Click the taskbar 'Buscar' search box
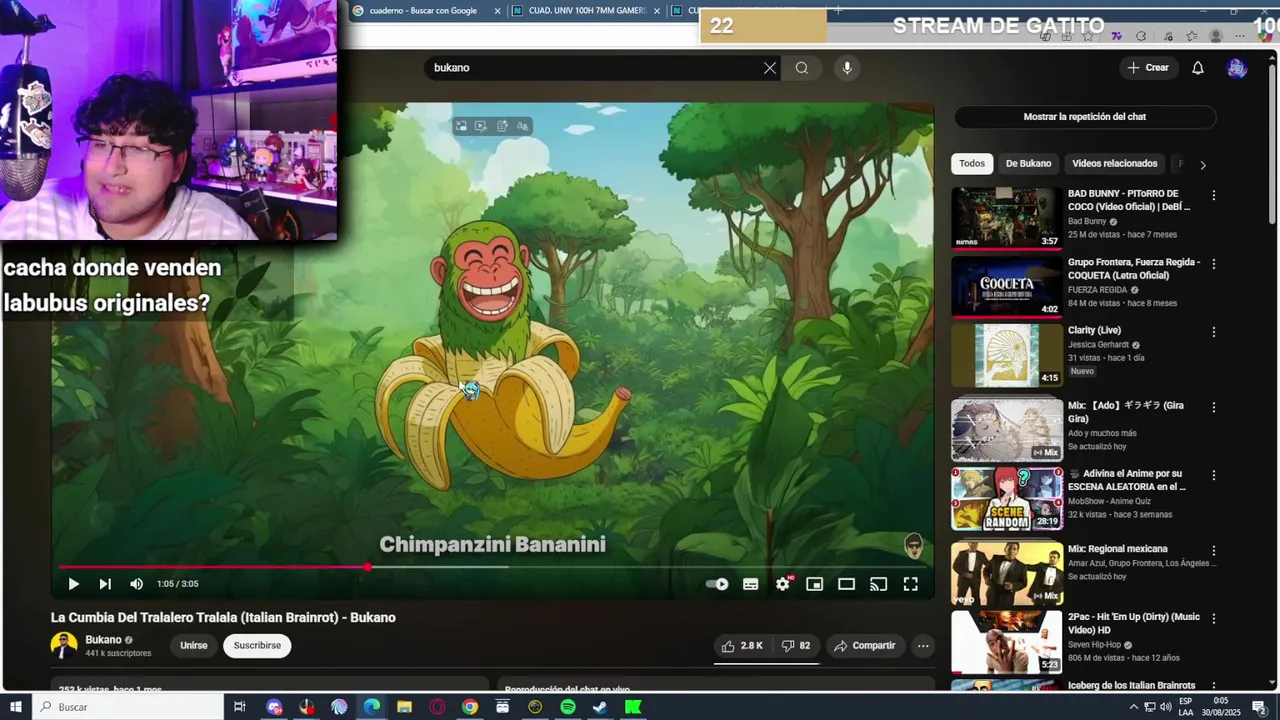This screenshot has width=1280, height=720. point(128,707)
